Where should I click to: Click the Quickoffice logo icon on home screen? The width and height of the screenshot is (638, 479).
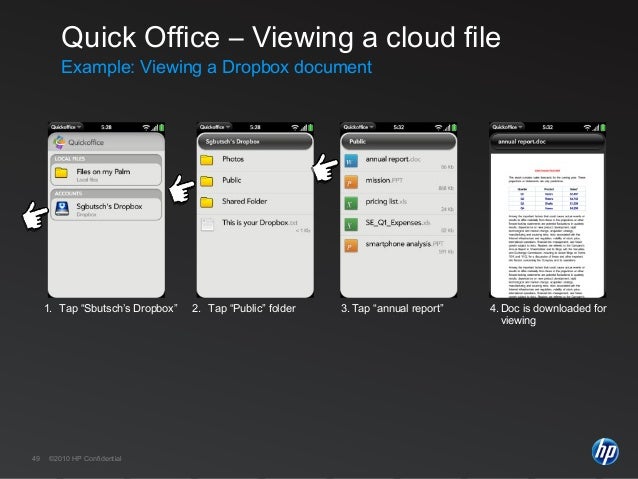pyautogui.click(x=59, y=142)
